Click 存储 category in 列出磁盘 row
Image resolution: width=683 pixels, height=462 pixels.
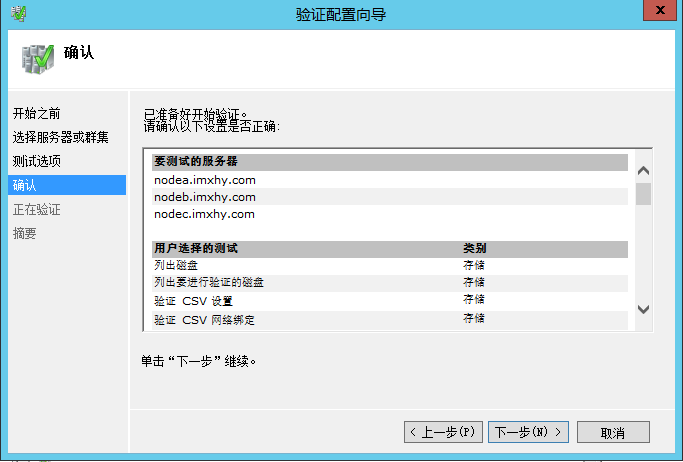click(474, 265)
